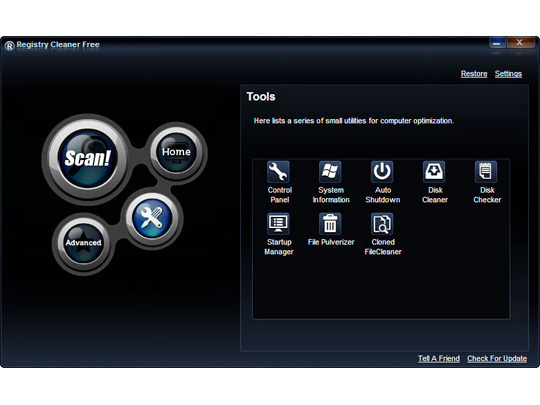The height and width of the screenshot is (405, 540).
Task: Go to the Home section
Action: (176, 152)
